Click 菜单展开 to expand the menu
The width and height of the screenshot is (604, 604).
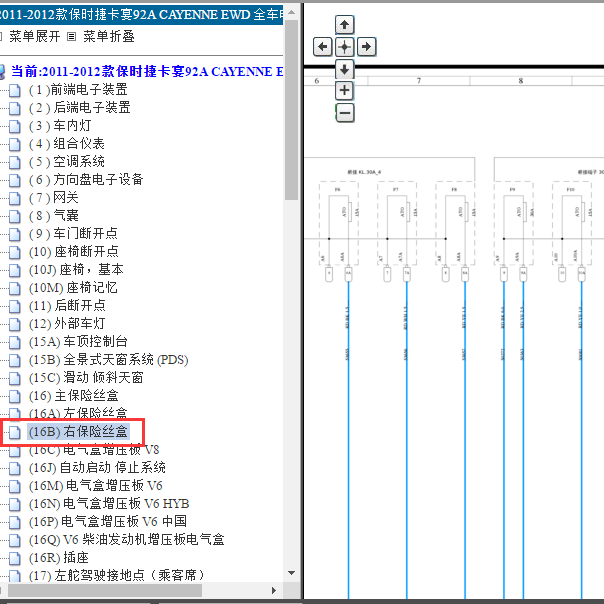pos(35,37)
